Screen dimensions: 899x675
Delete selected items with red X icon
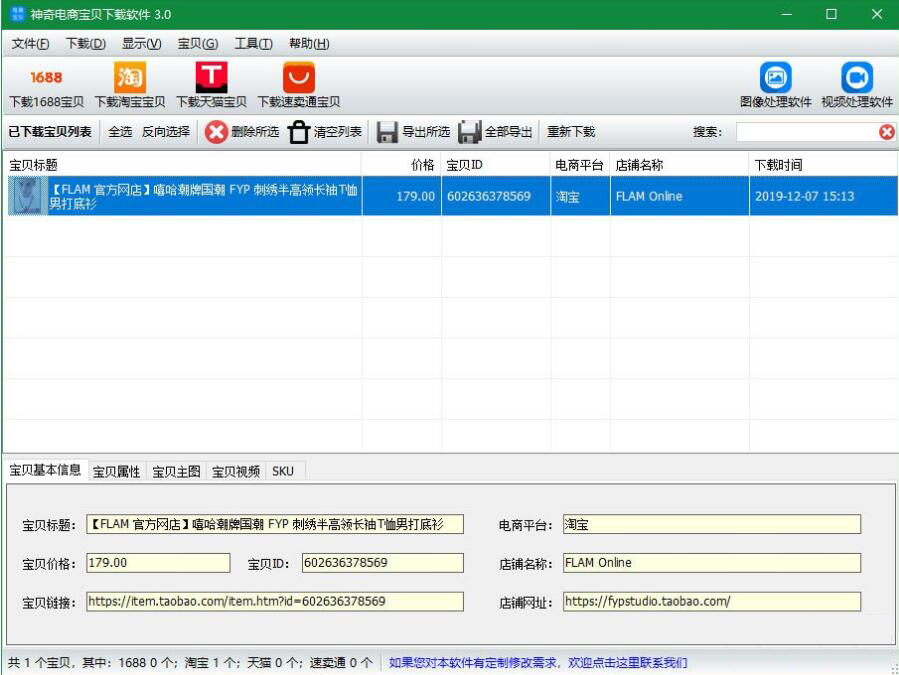(216, 132)
